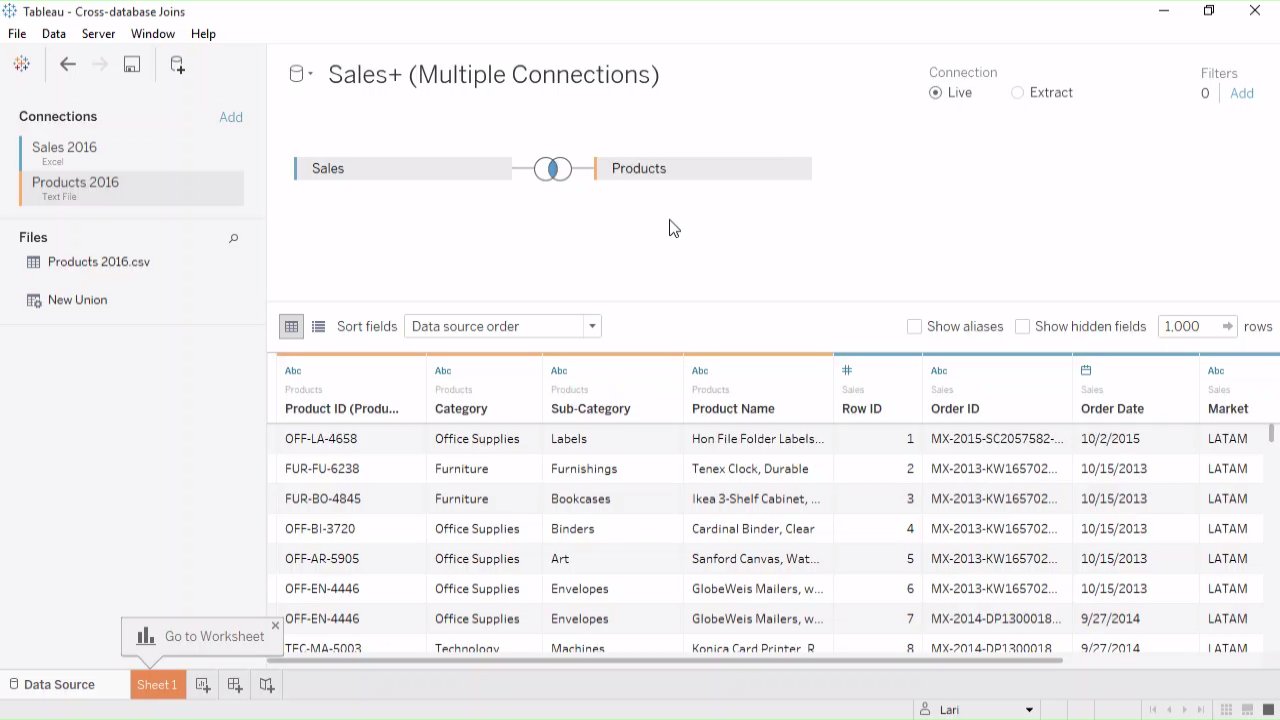This screenshot has height=720, width=1280.
Task: Enable the Show aliases checkbox
Action: pyautogui.click(x=914, y=327)
